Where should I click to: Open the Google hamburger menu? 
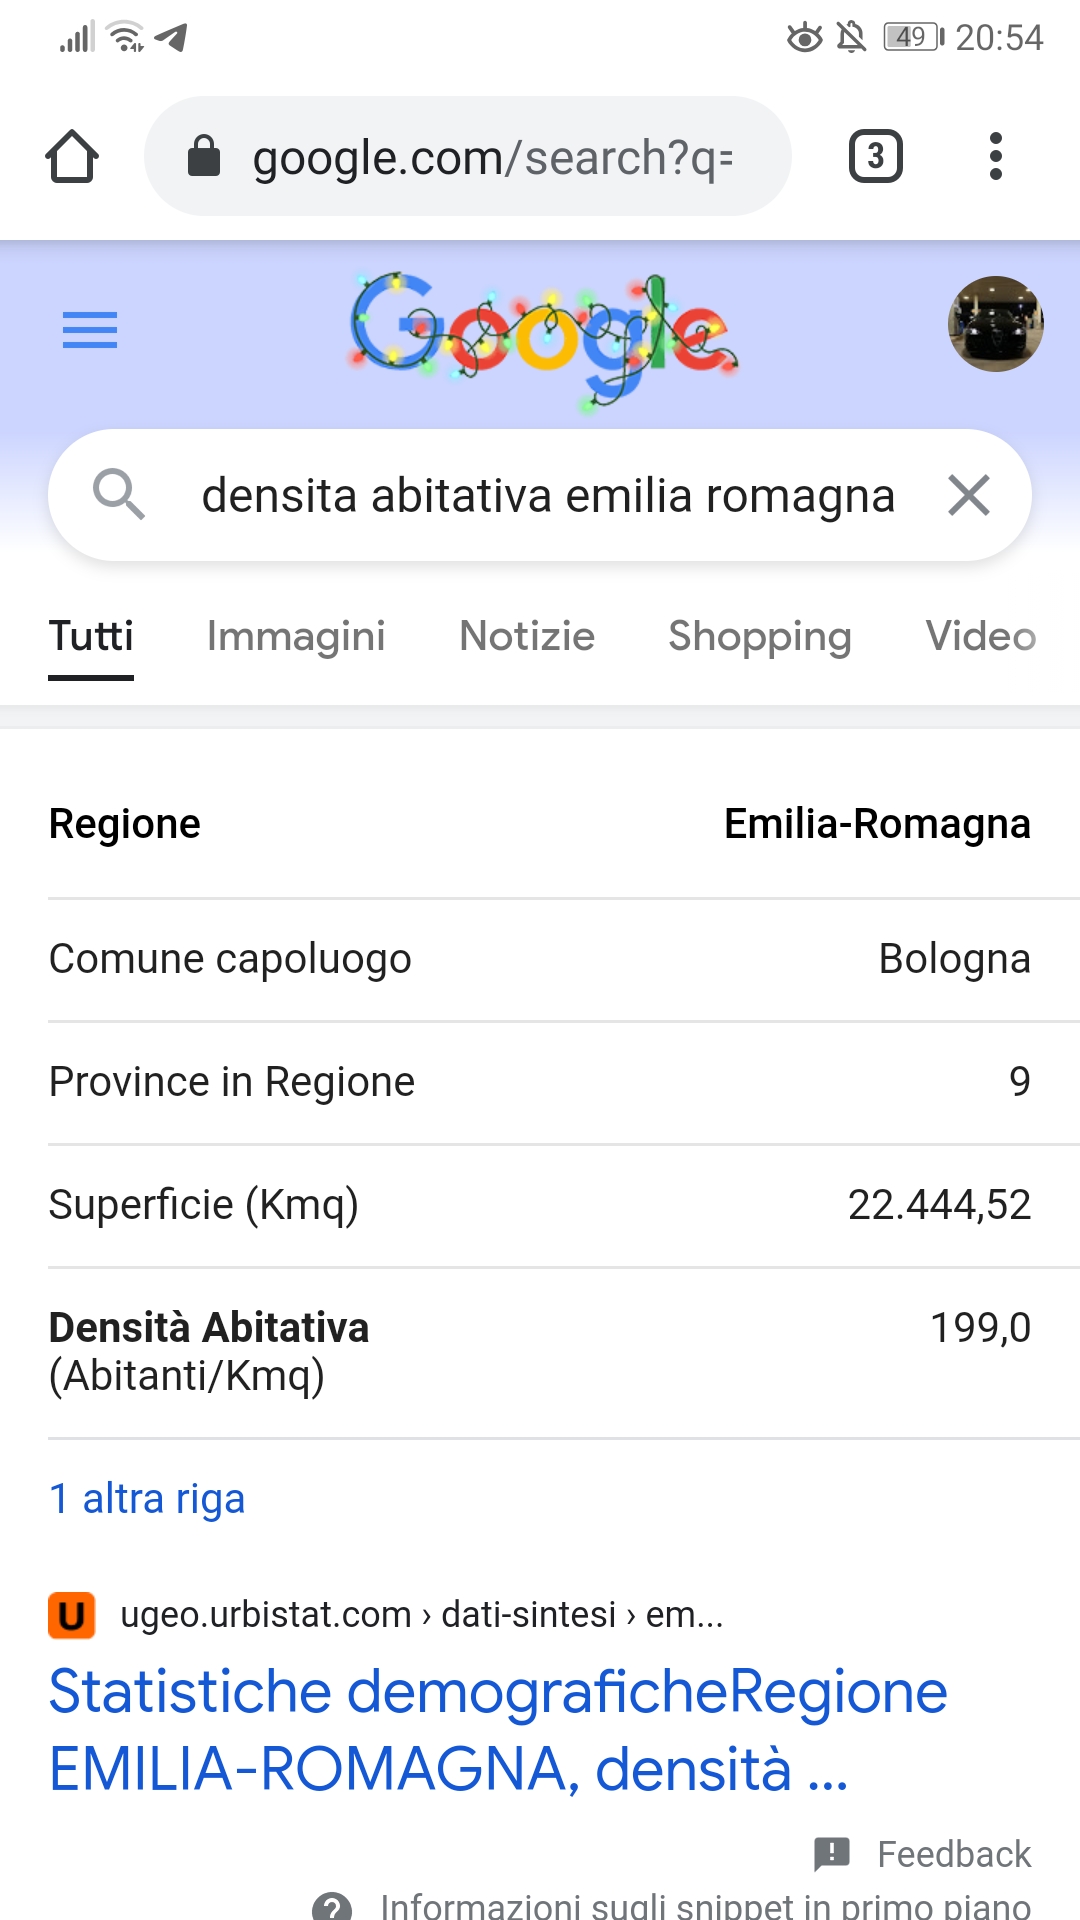coord(90,330)
